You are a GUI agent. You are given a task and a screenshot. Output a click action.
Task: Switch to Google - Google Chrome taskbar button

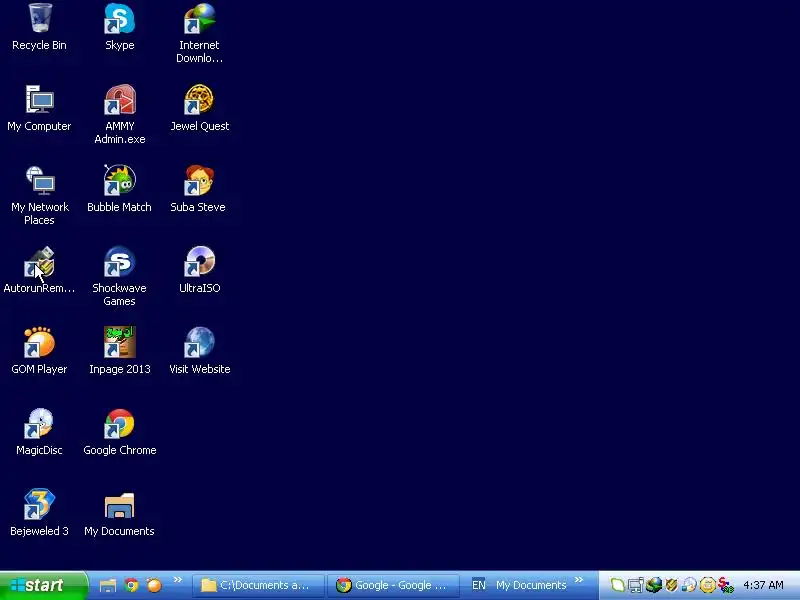(393, 585)
